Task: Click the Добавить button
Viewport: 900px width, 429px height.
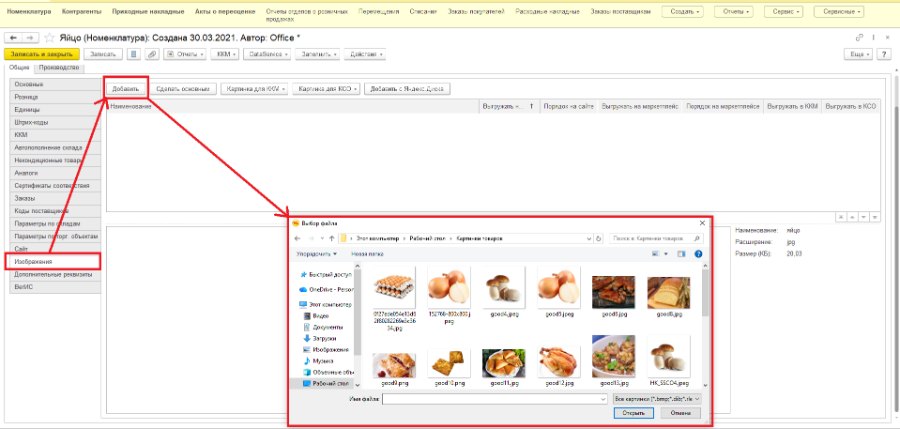Action: point(126,89)
